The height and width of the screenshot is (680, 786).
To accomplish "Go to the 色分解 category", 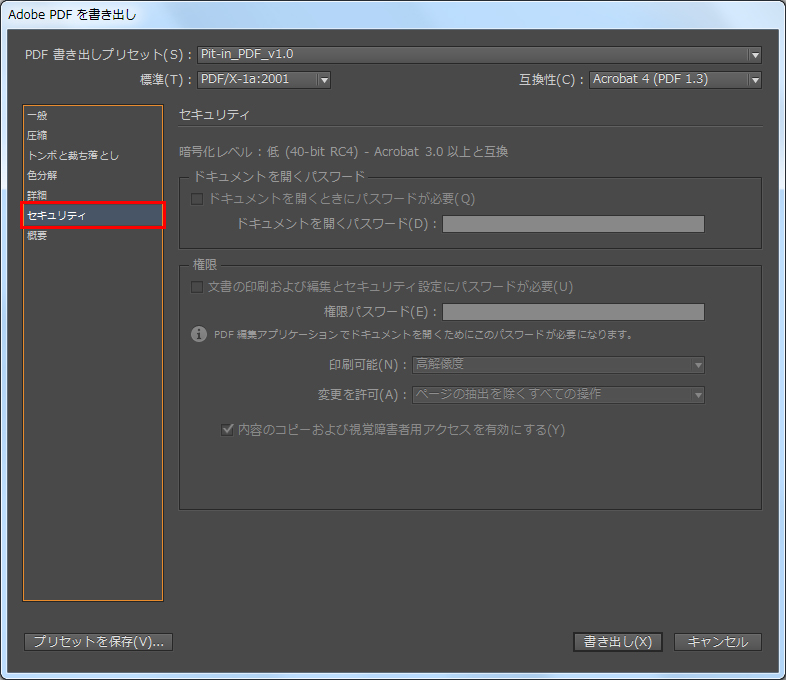I will 42,175.
